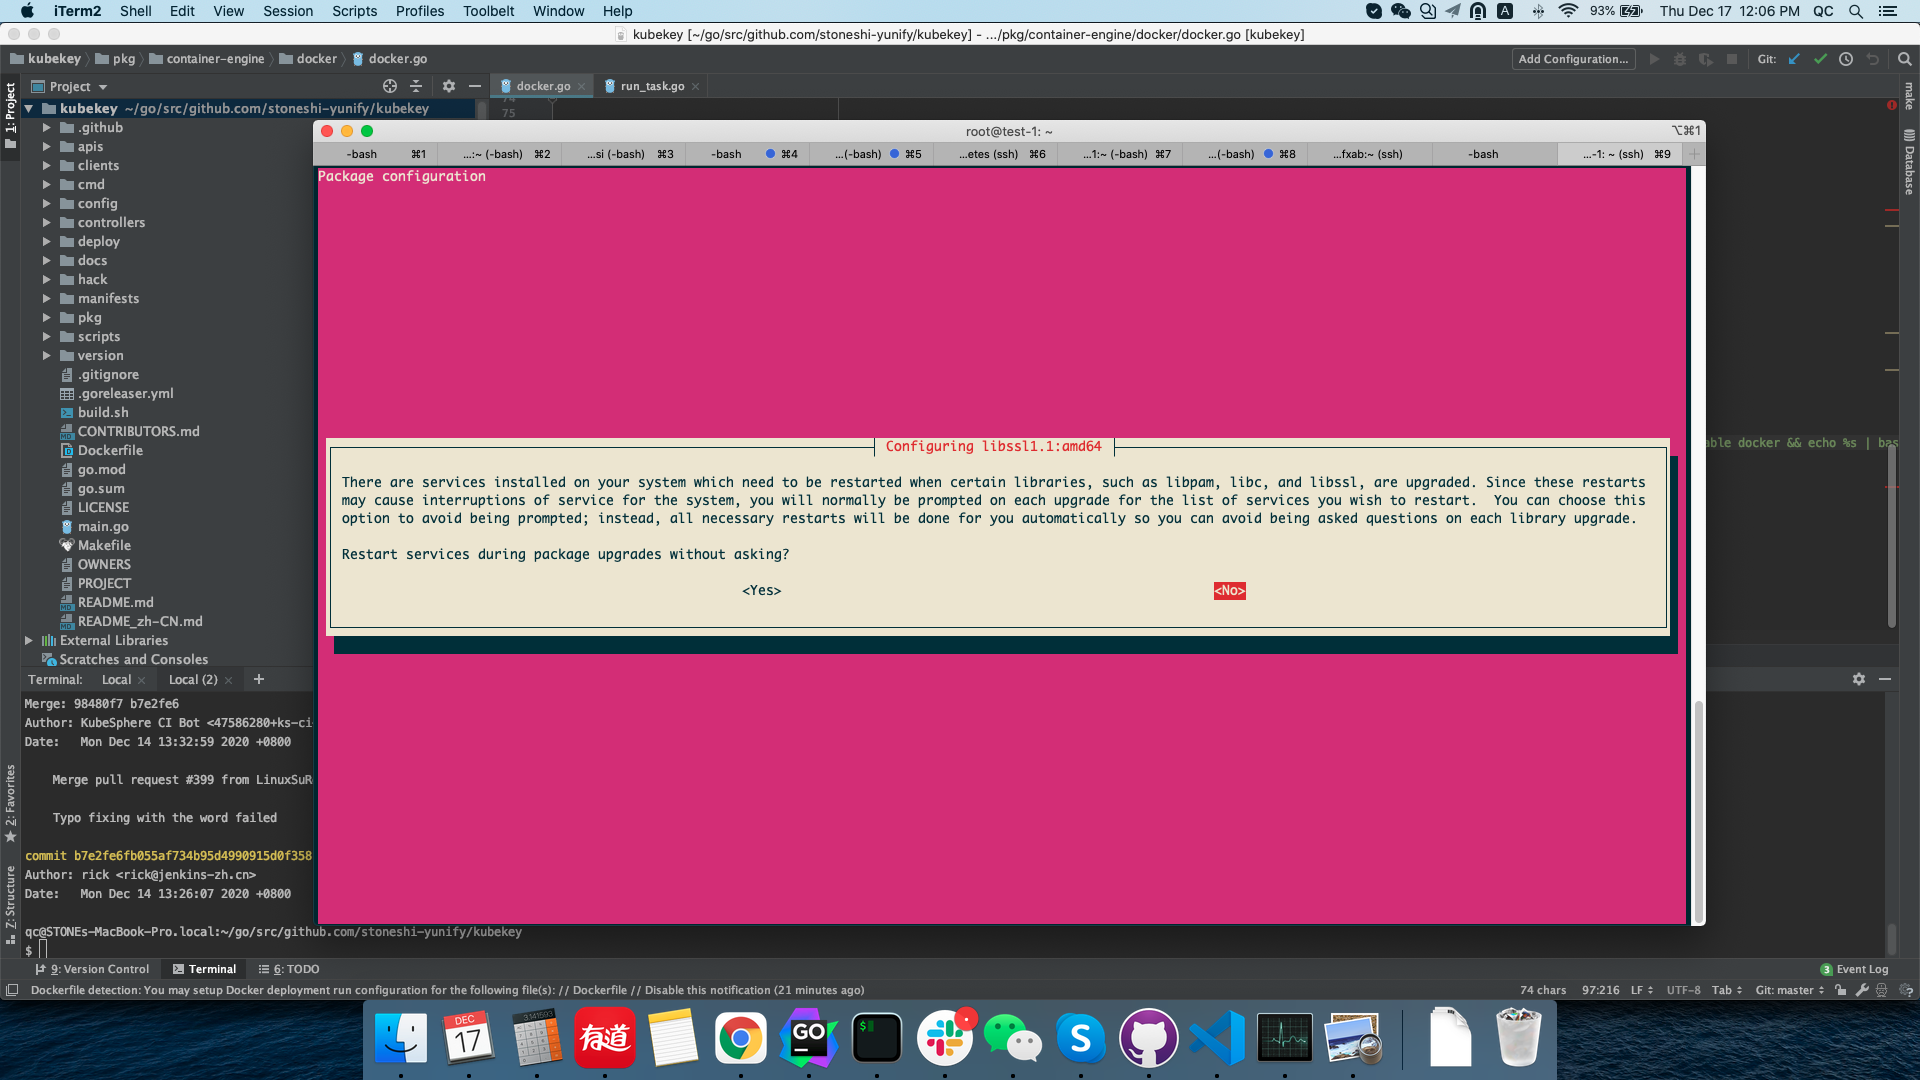Viewport: 1920px width, 1080px height.
Task: Open the 9: Version Control tool window
Action: tap(92, 969)
